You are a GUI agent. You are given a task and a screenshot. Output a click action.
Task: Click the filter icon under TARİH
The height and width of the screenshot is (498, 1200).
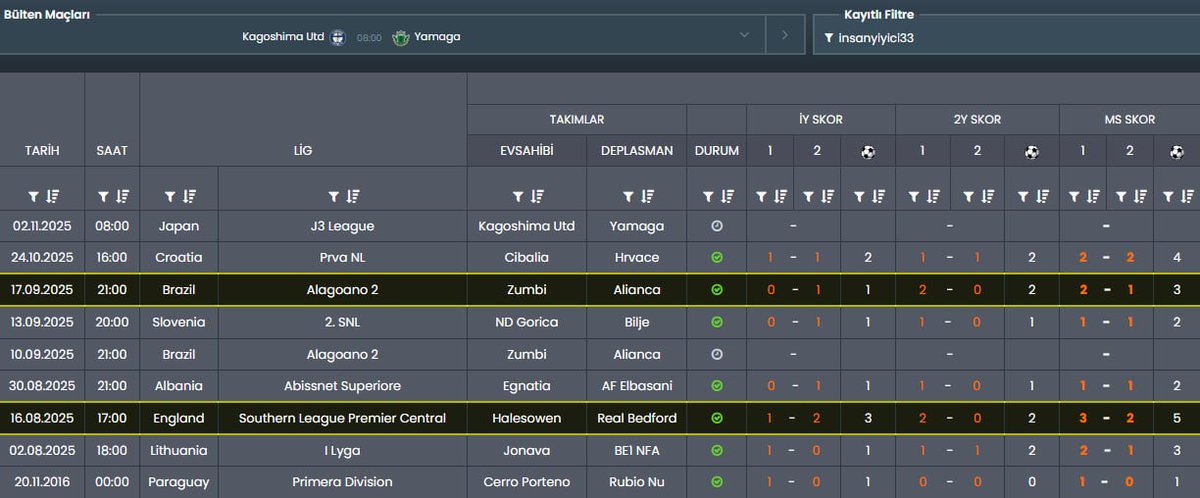[x=33, y=196]
